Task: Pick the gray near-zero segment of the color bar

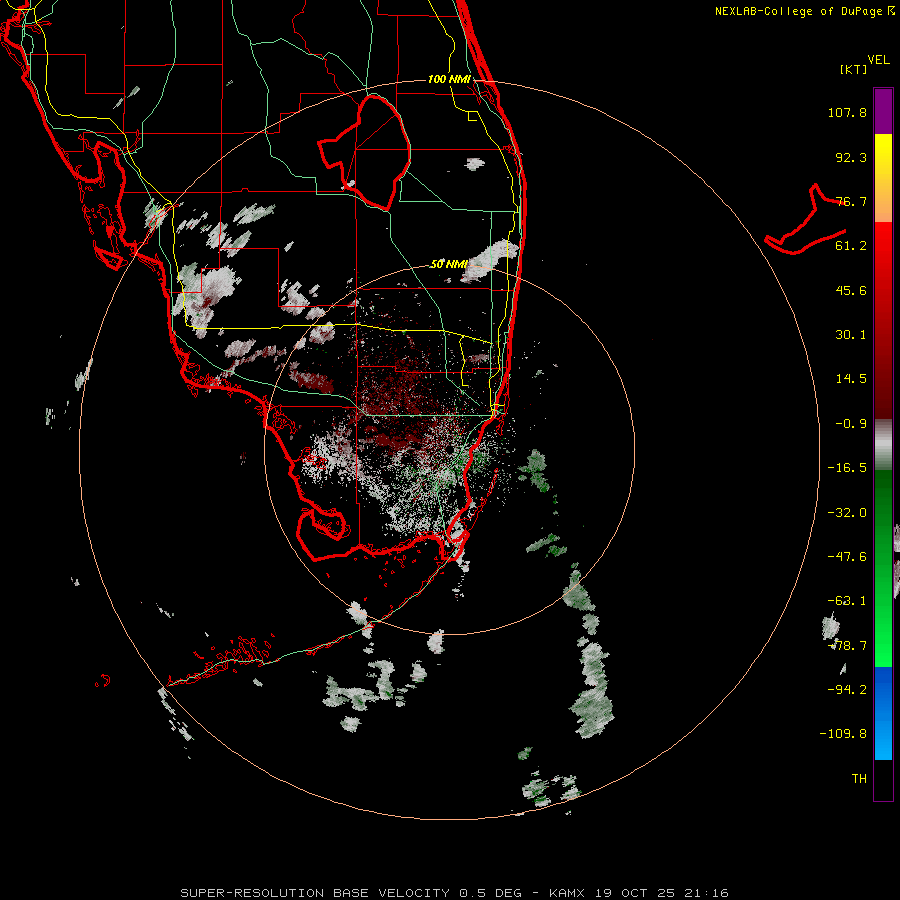Action: pos(883,445)
